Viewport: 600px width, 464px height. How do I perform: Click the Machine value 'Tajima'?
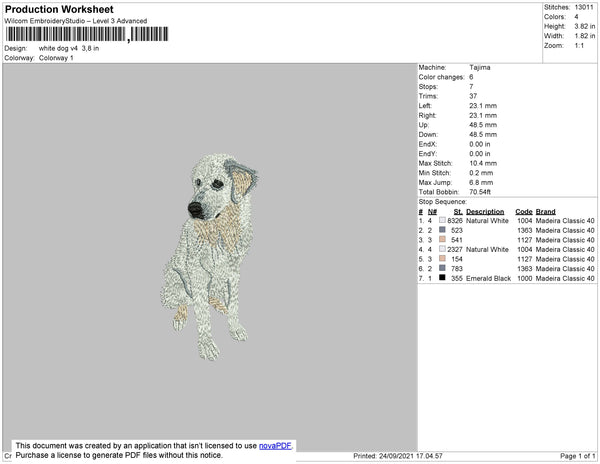pos(480,67)
